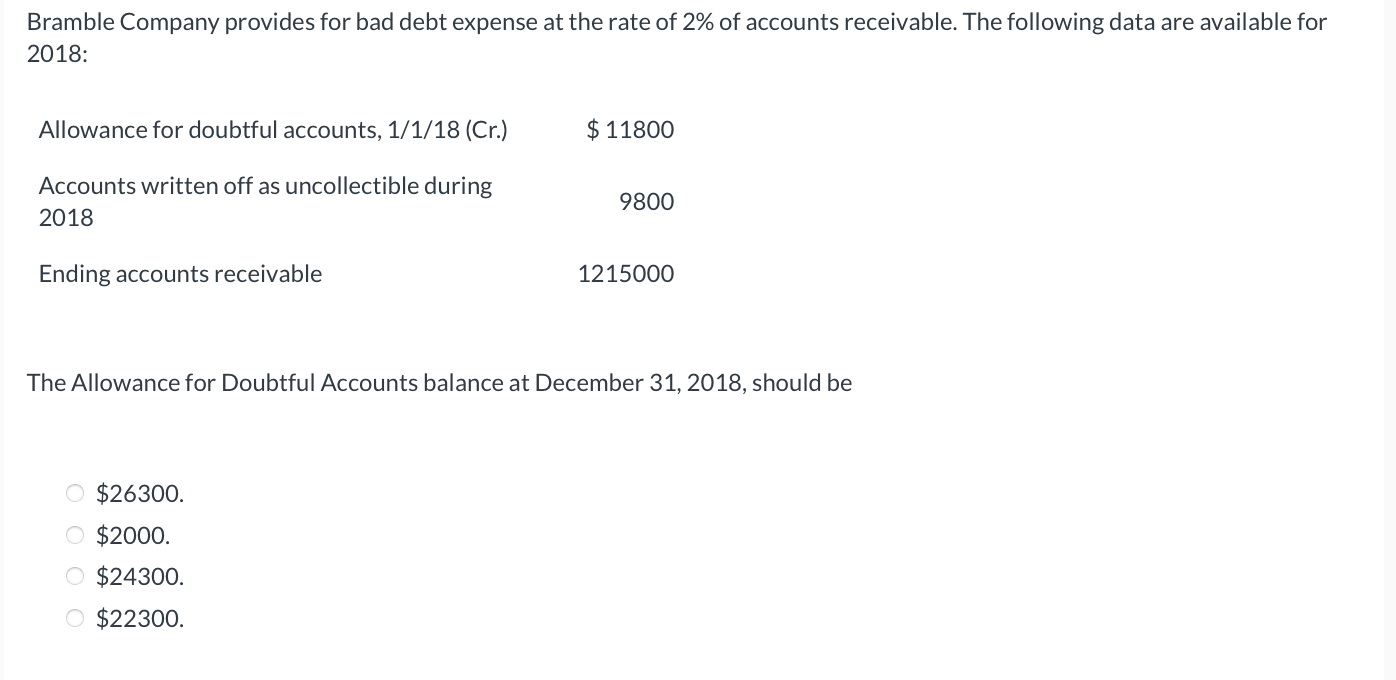Click the December 31, 2018 question sentence

pyautogui.click(x=439, y=382)
